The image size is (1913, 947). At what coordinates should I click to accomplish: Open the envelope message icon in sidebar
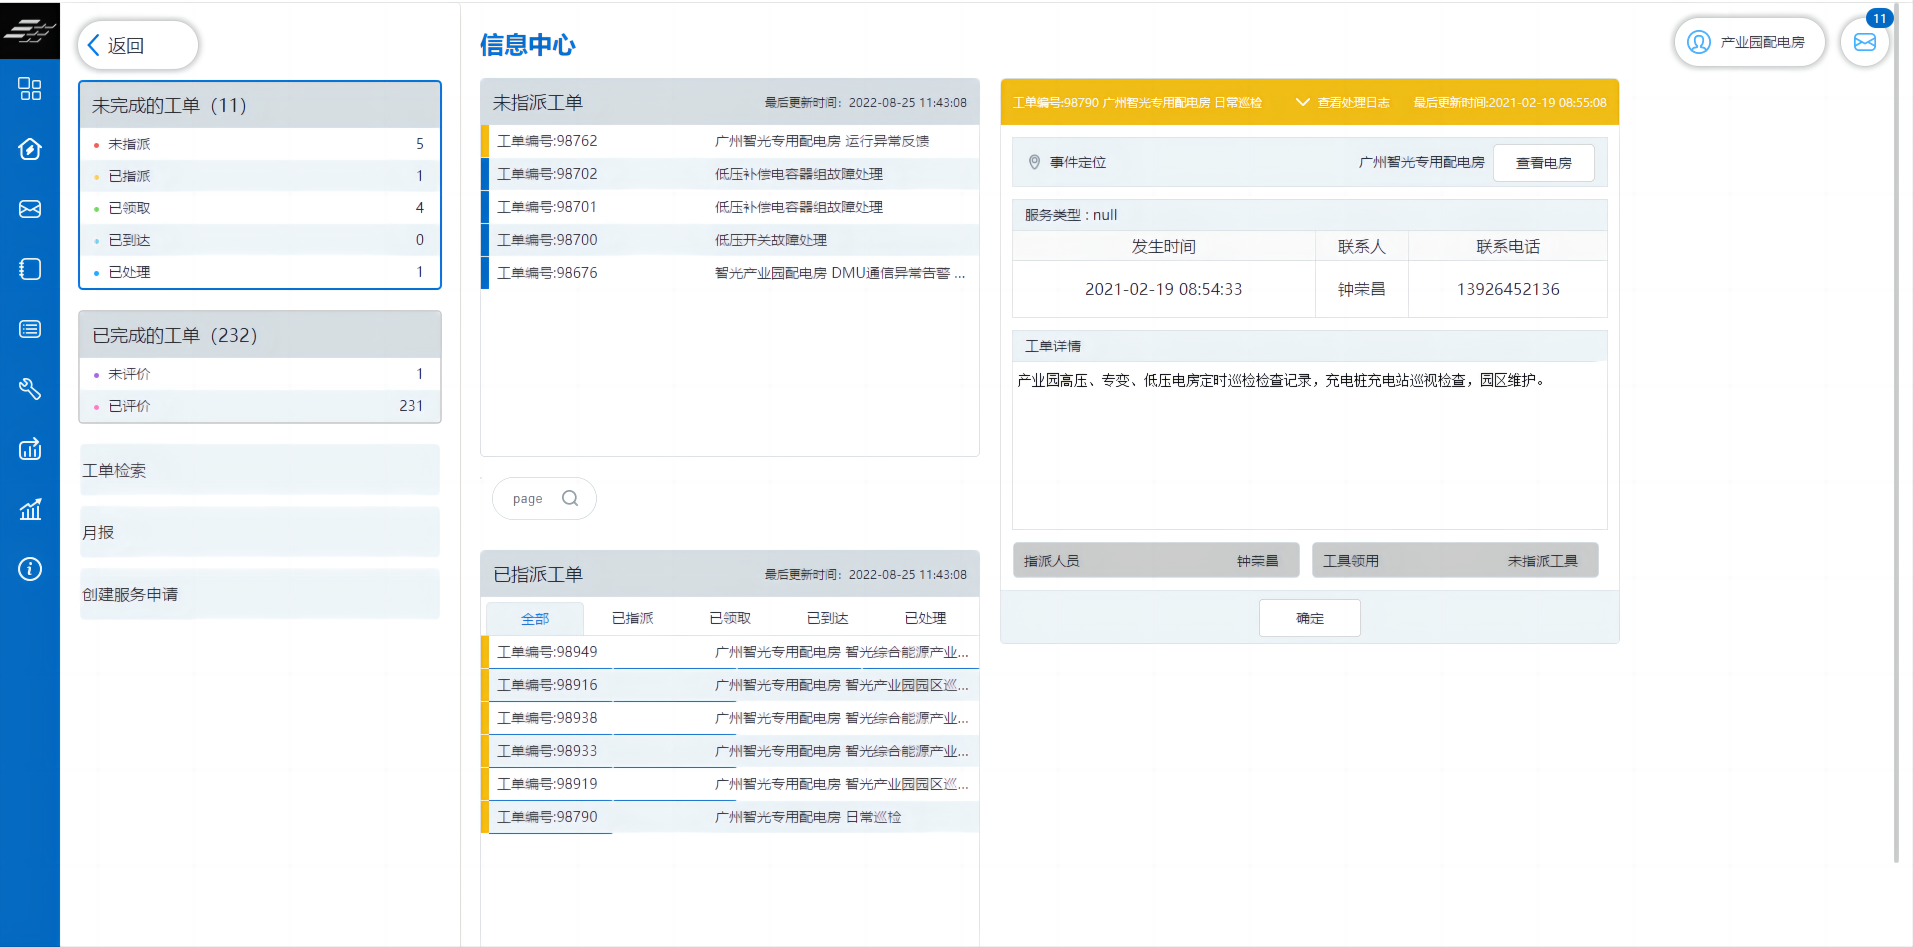coord(30,209)
